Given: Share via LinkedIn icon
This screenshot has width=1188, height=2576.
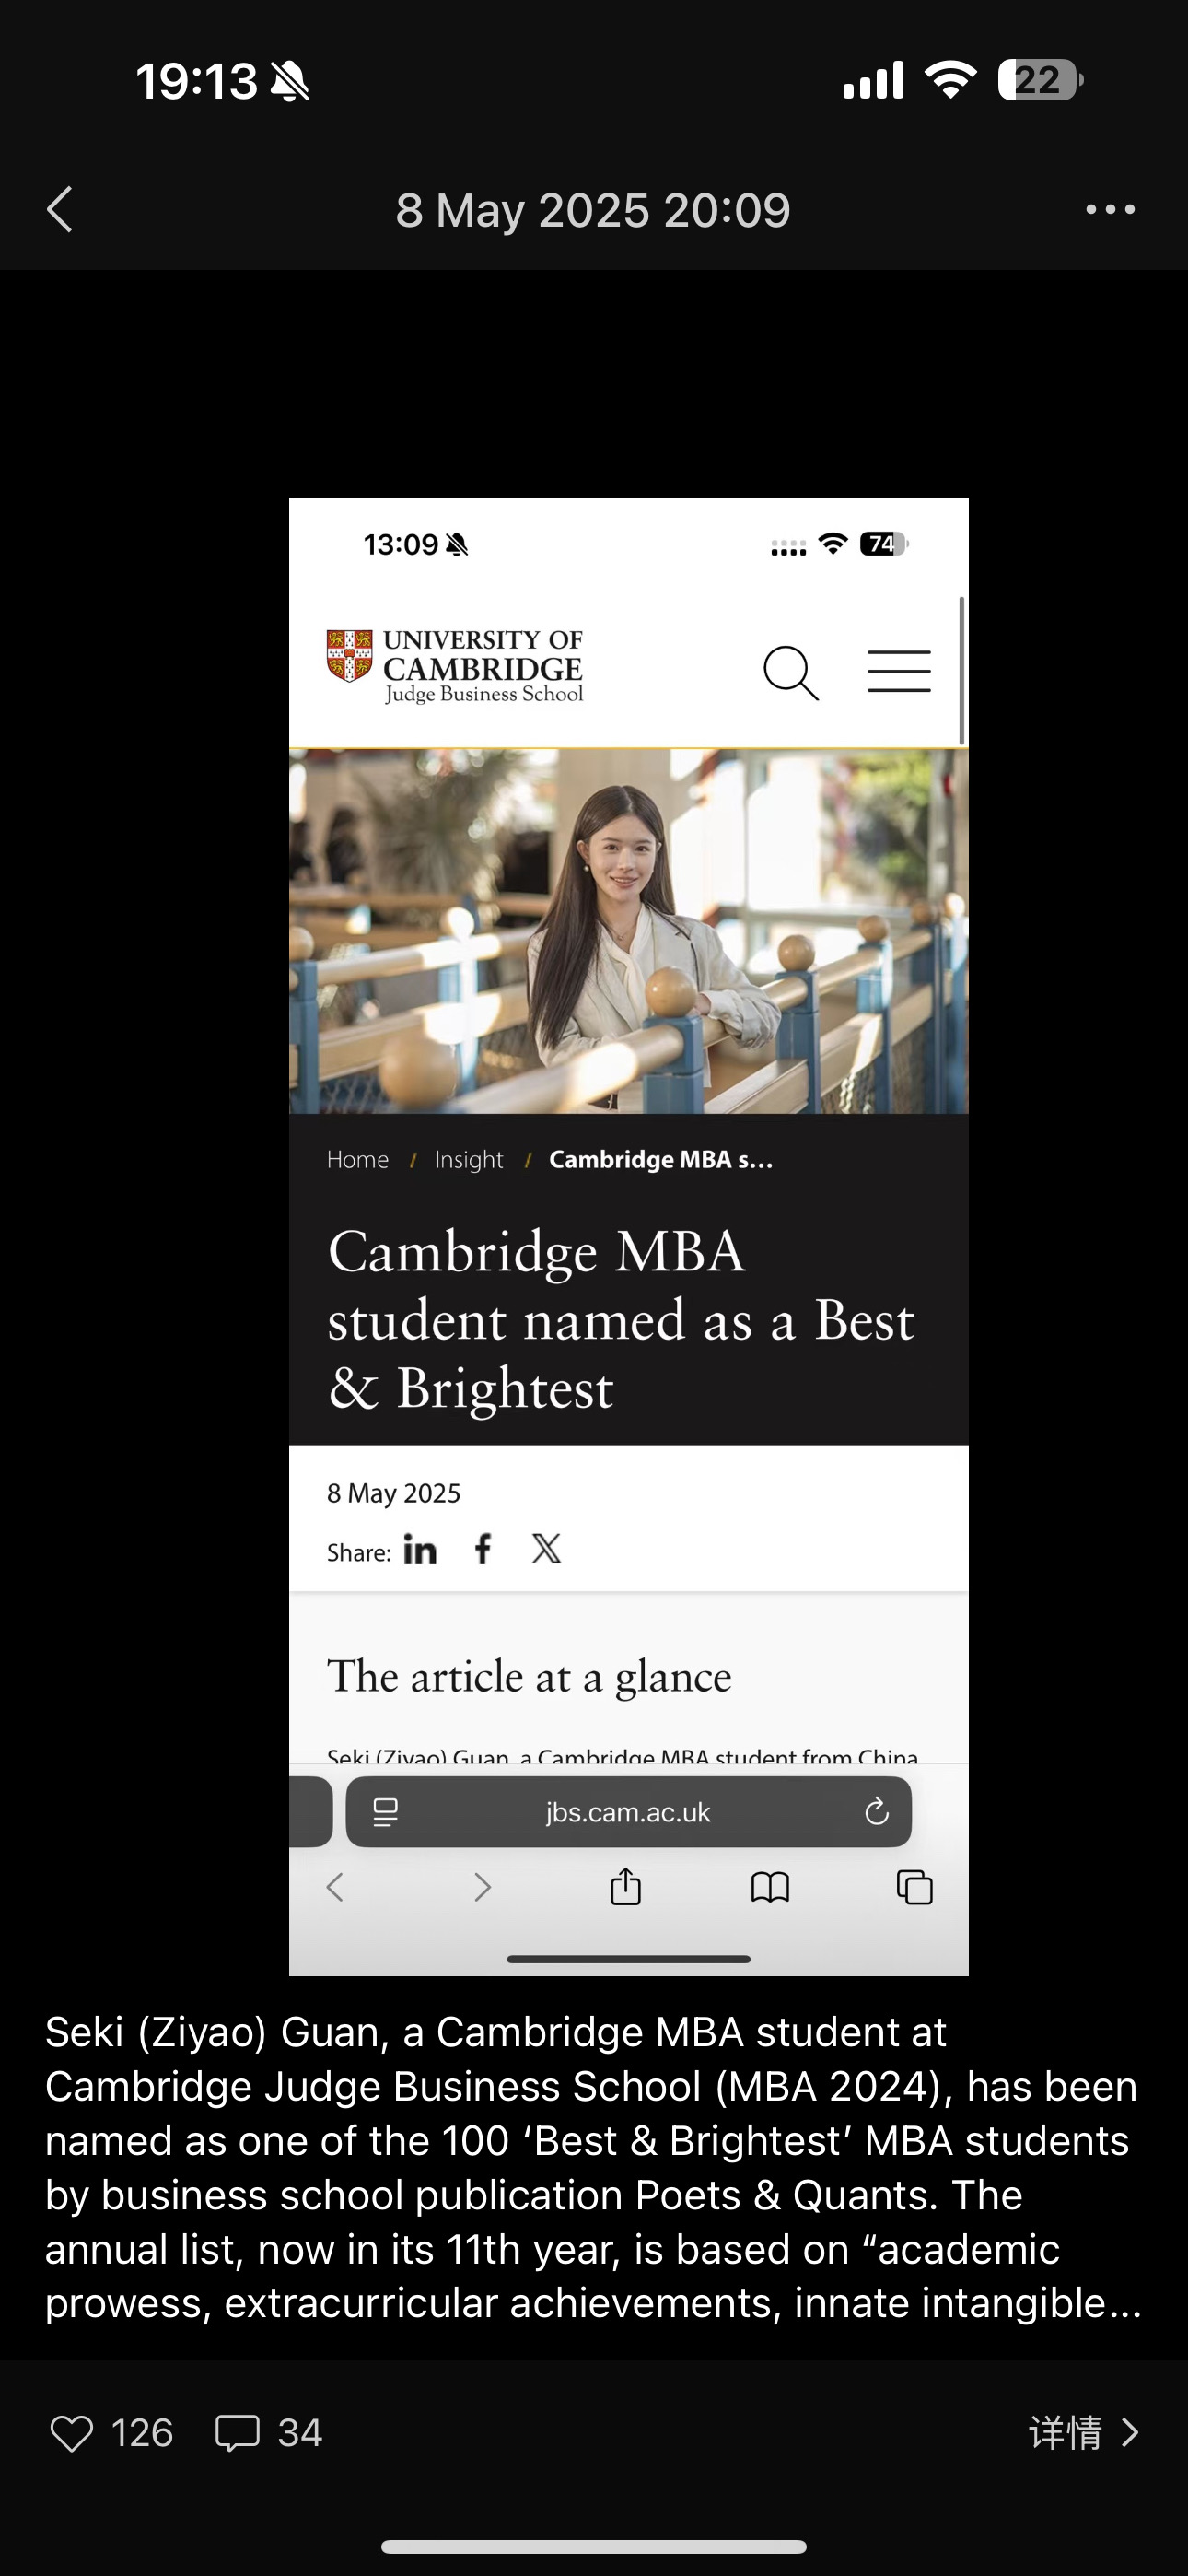Looking at the screenshot, I should (420, 1549).
